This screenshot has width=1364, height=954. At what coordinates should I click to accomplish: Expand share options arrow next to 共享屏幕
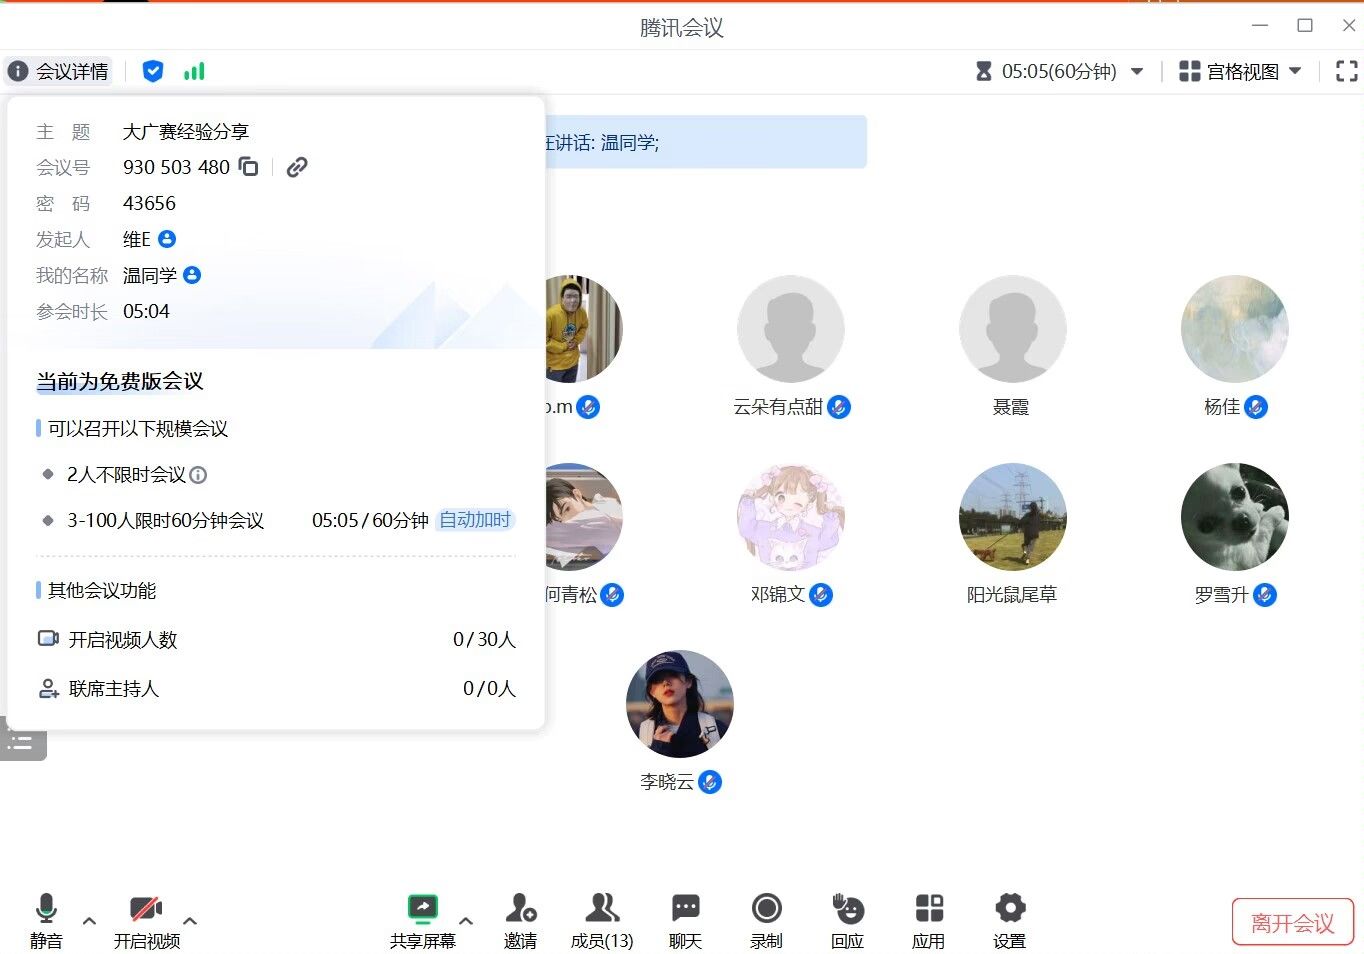466,921
